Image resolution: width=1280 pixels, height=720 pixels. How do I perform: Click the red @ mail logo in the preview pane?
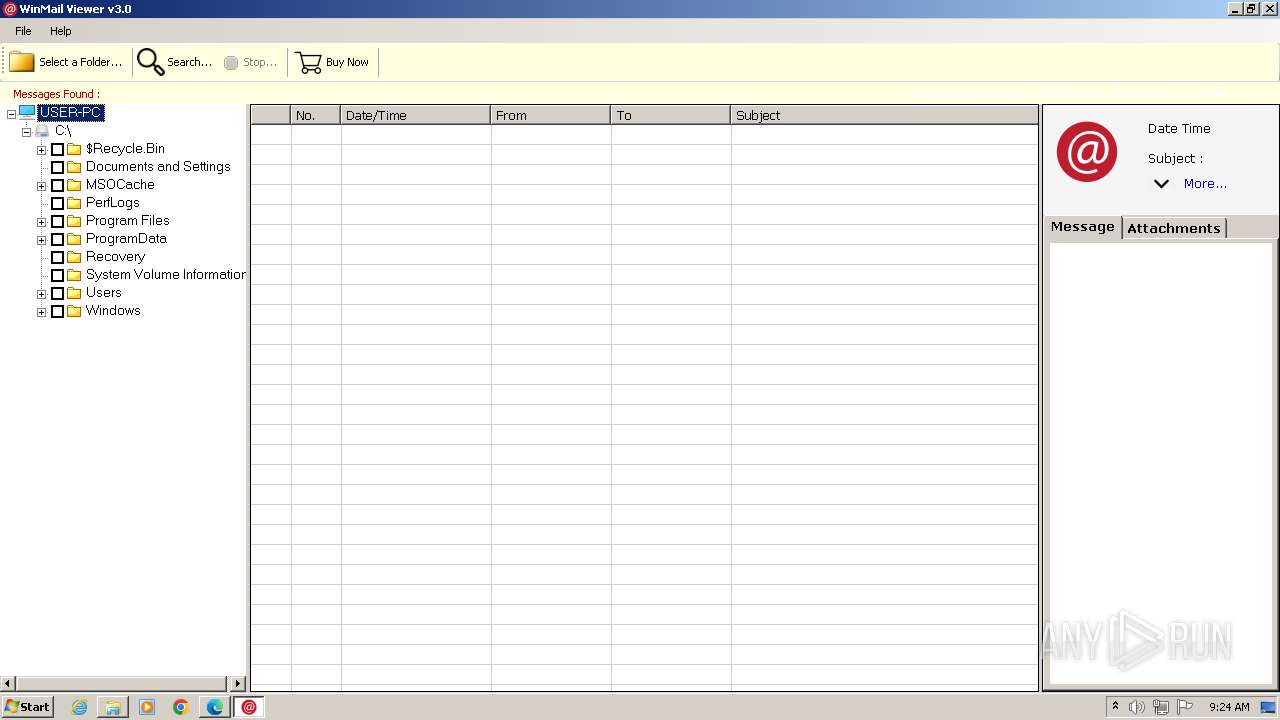click(1087, 152)
